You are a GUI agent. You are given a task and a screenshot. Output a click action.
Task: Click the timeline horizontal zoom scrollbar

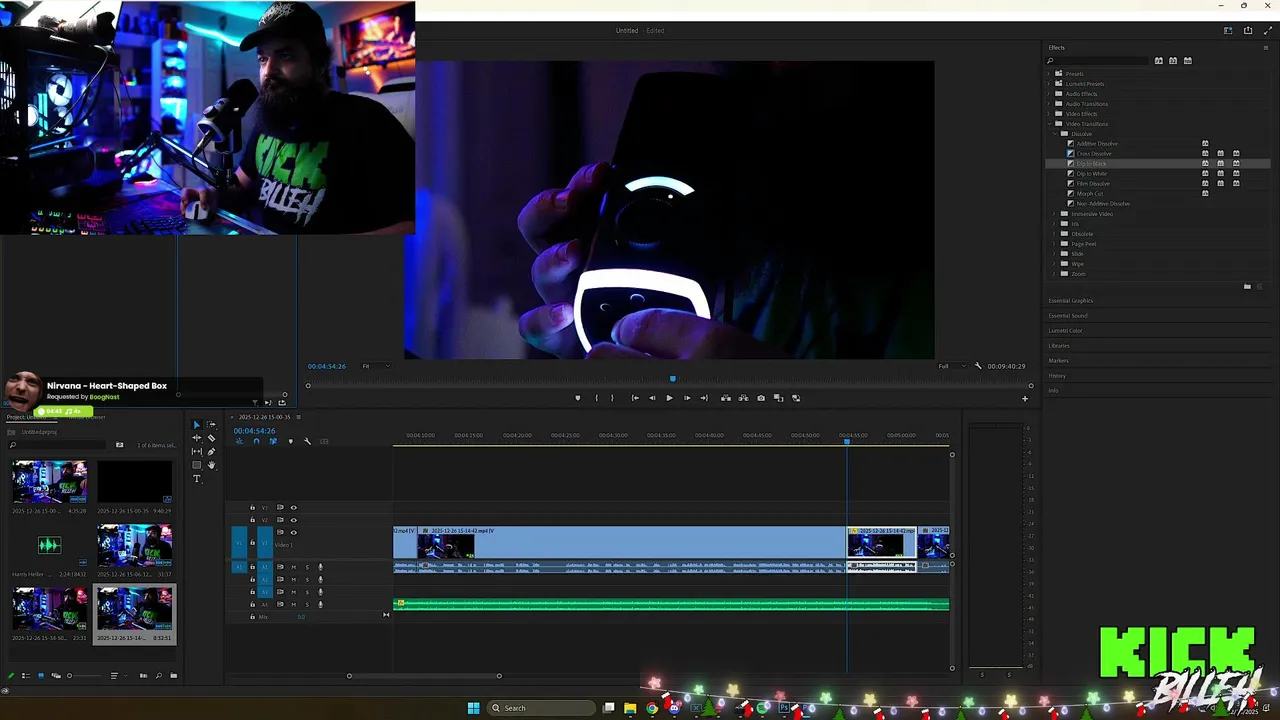(x=424, y=676)
